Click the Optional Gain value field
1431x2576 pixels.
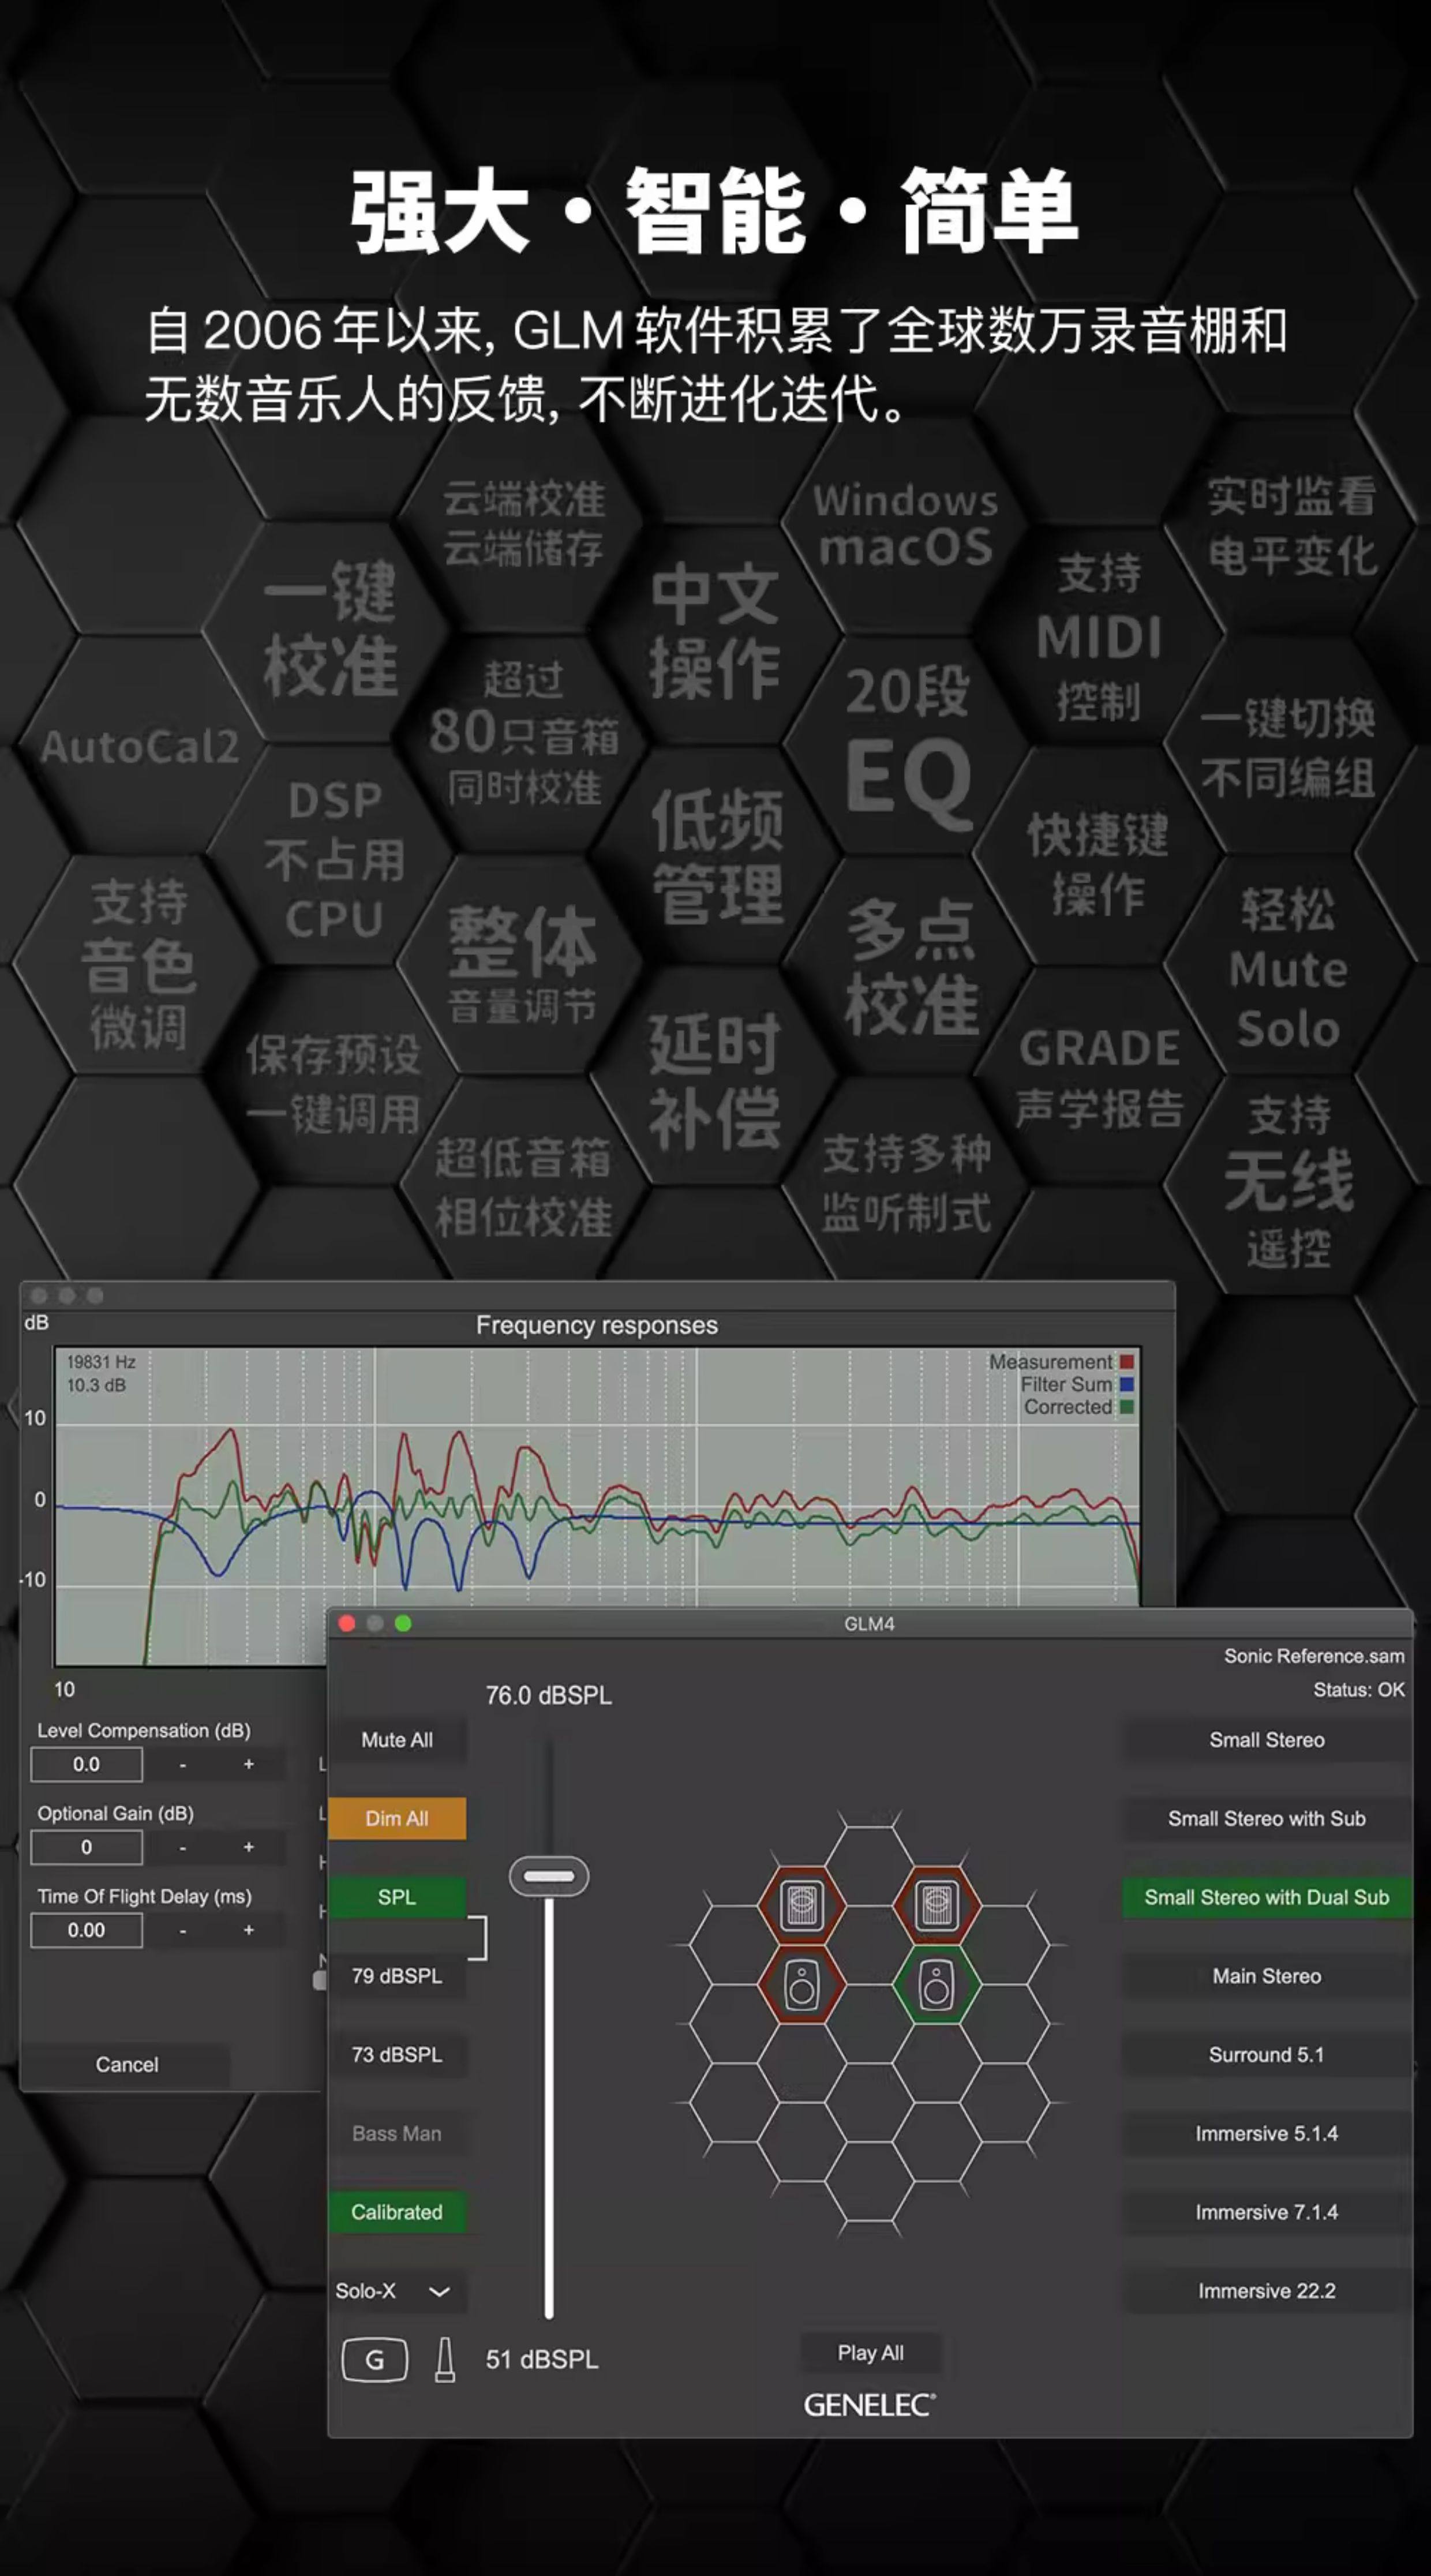[x=86, y=1847]
